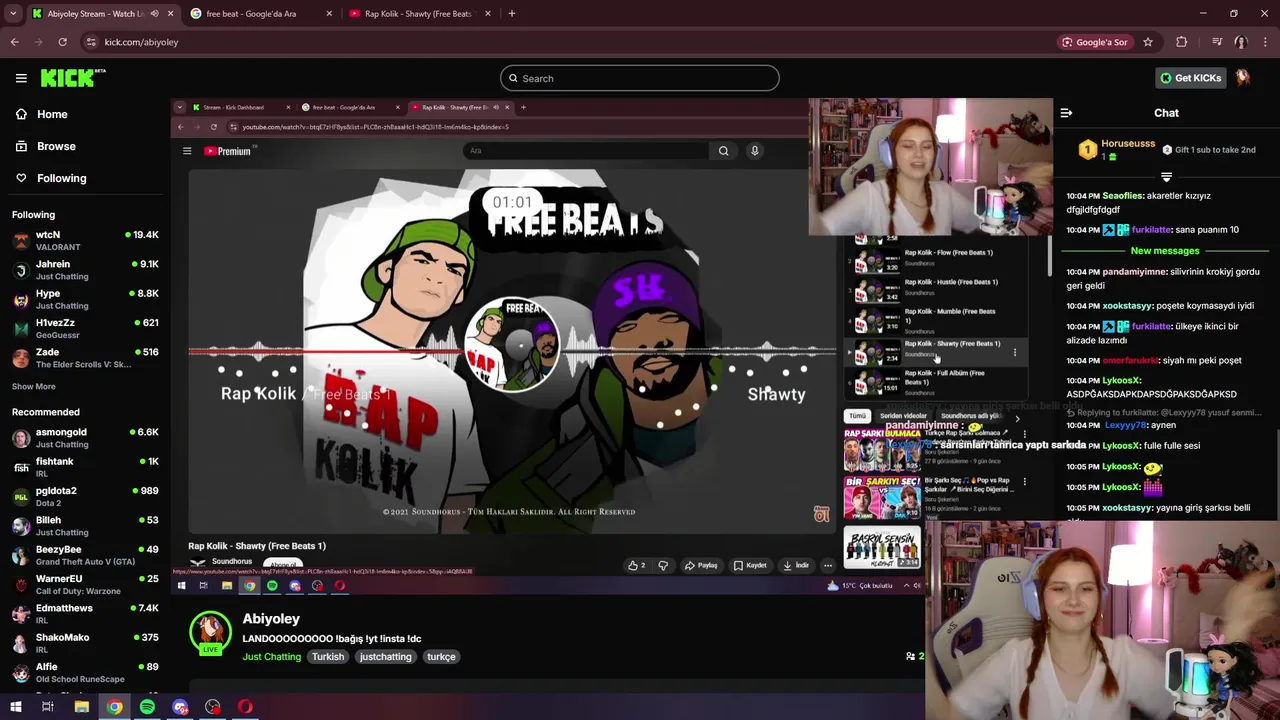This screenshot has width=1280, height=720.
Task: Click Gift 1 sub to take 2nd
Action: [x=1209, y=150]
